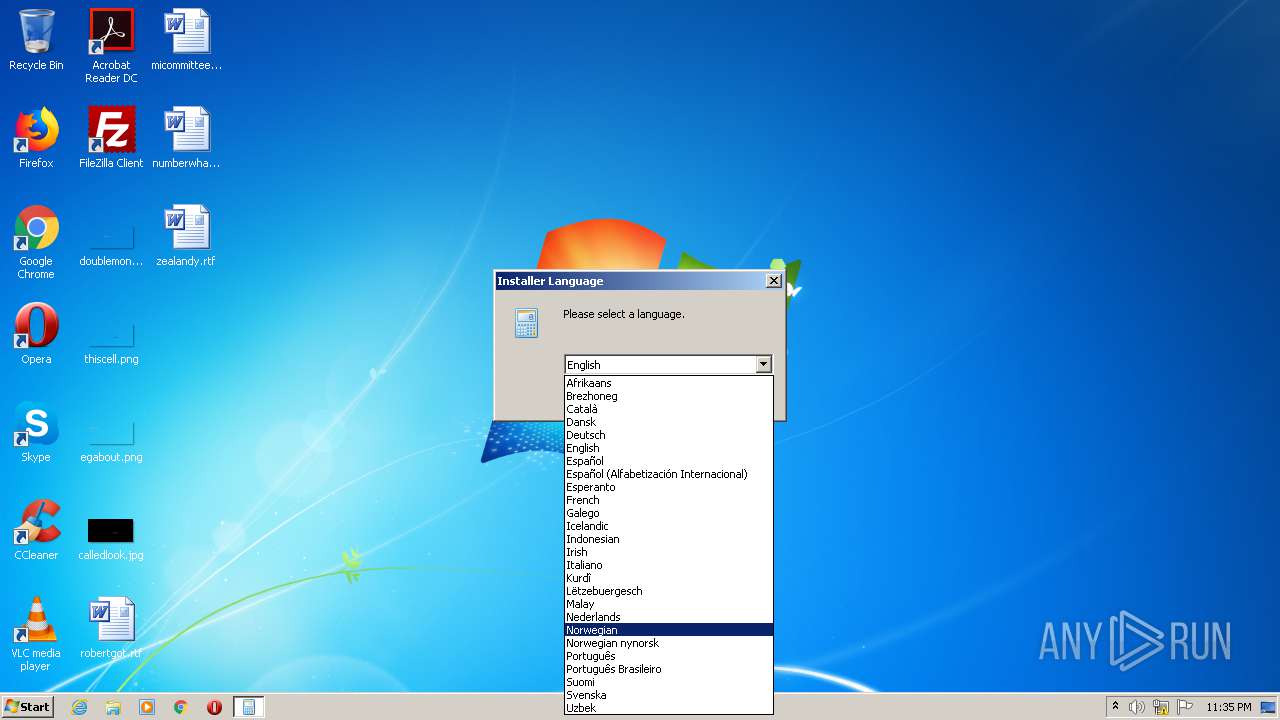Choose Galego language option

[x=669, y=513]
